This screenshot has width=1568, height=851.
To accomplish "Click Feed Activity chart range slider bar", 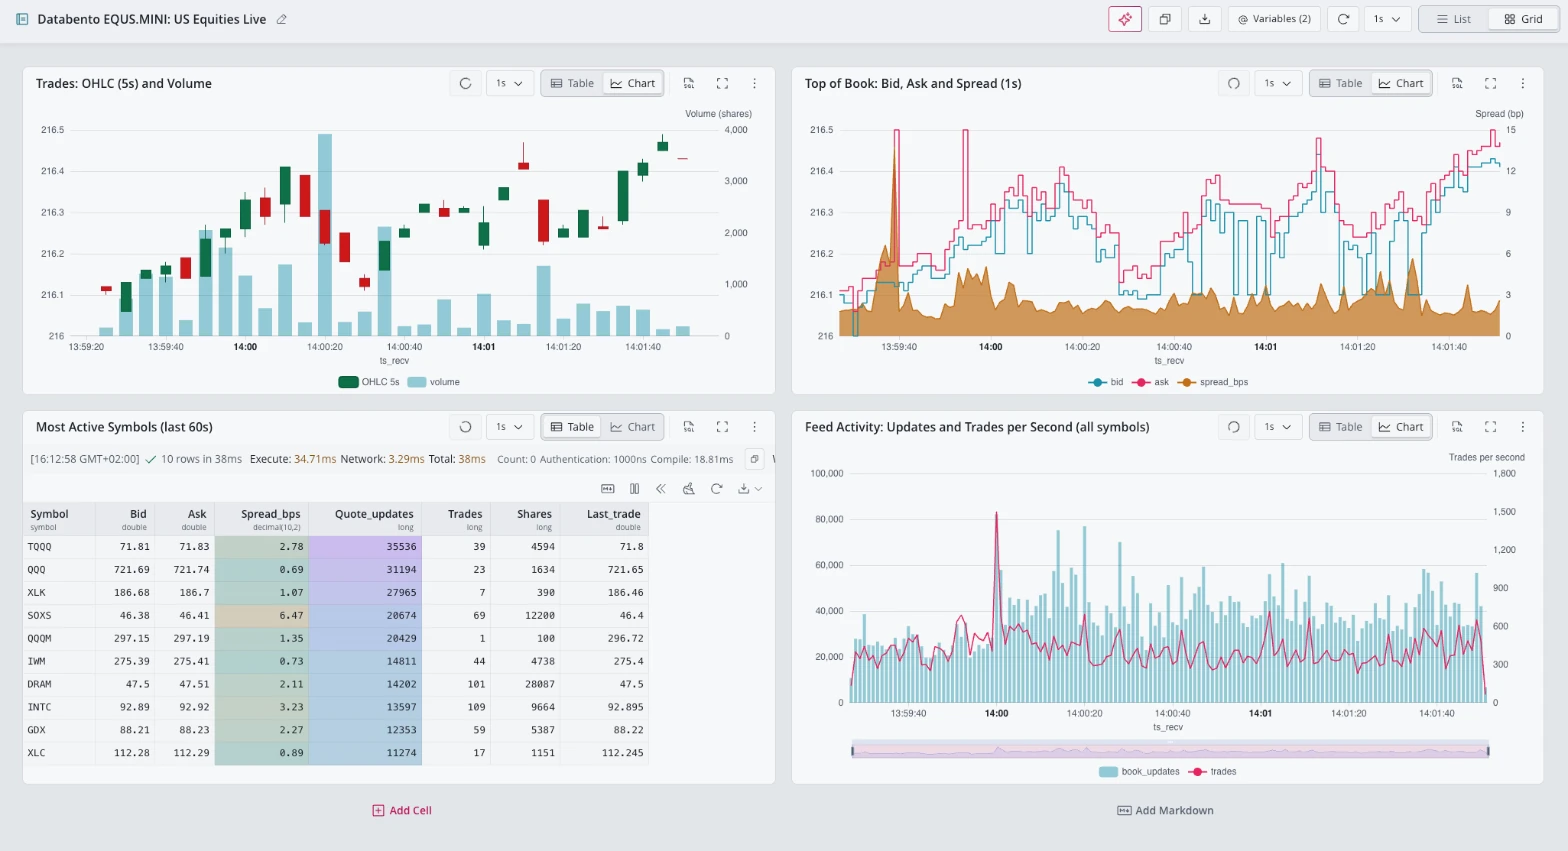I will point(1170,750).
